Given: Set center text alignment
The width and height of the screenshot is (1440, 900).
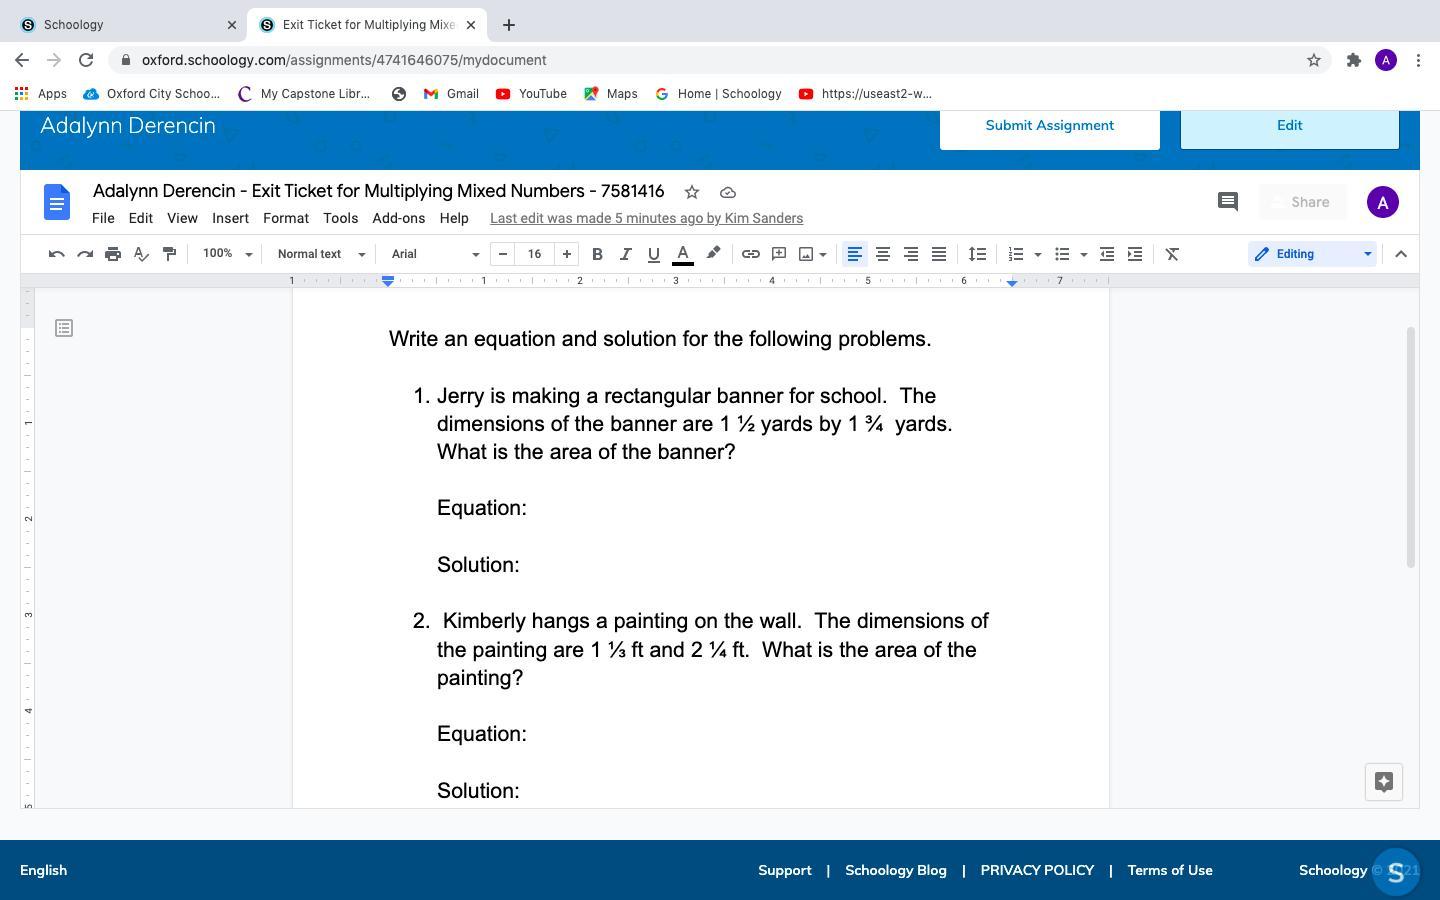Looking at the screenshot, I should 883,254.
